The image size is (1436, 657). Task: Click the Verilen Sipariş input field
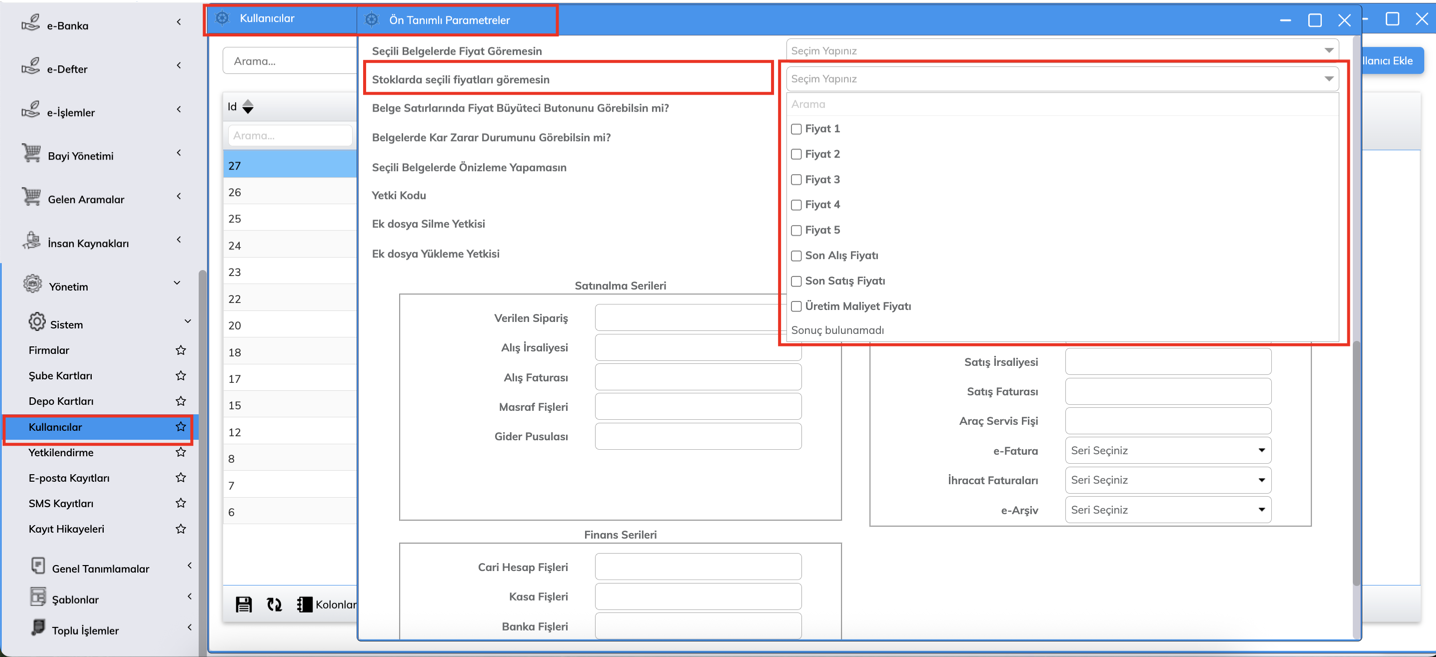point(697,318)
